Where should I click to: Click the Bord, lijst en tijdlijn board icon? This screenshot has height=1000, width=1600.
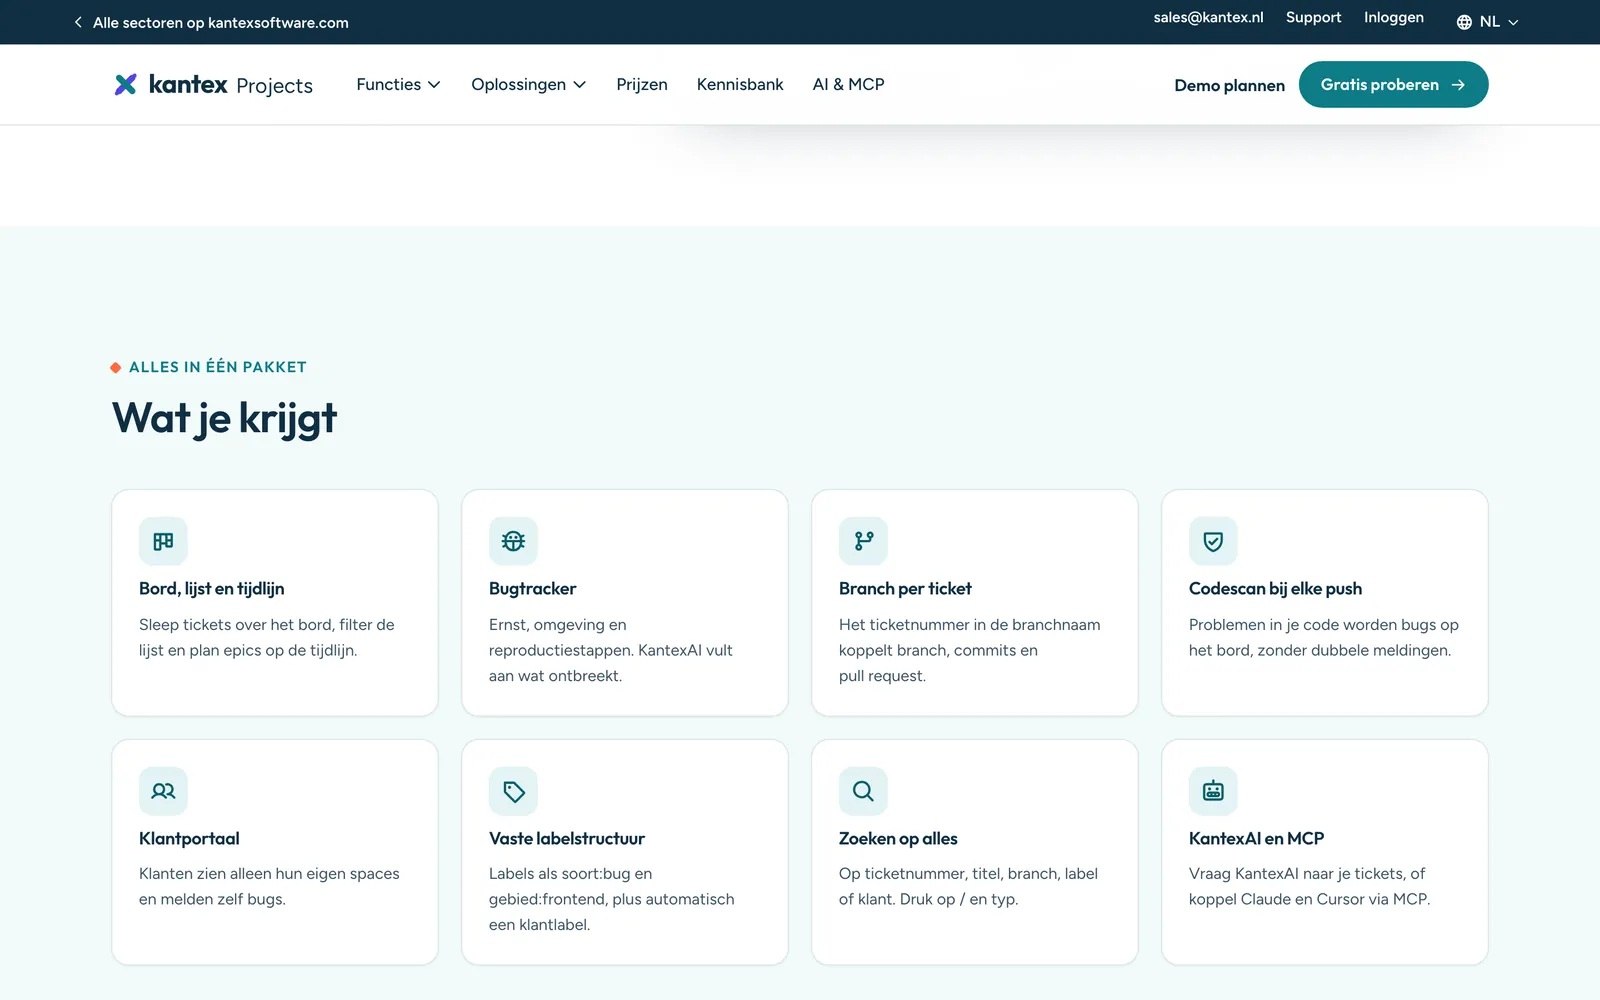point(163,541)
